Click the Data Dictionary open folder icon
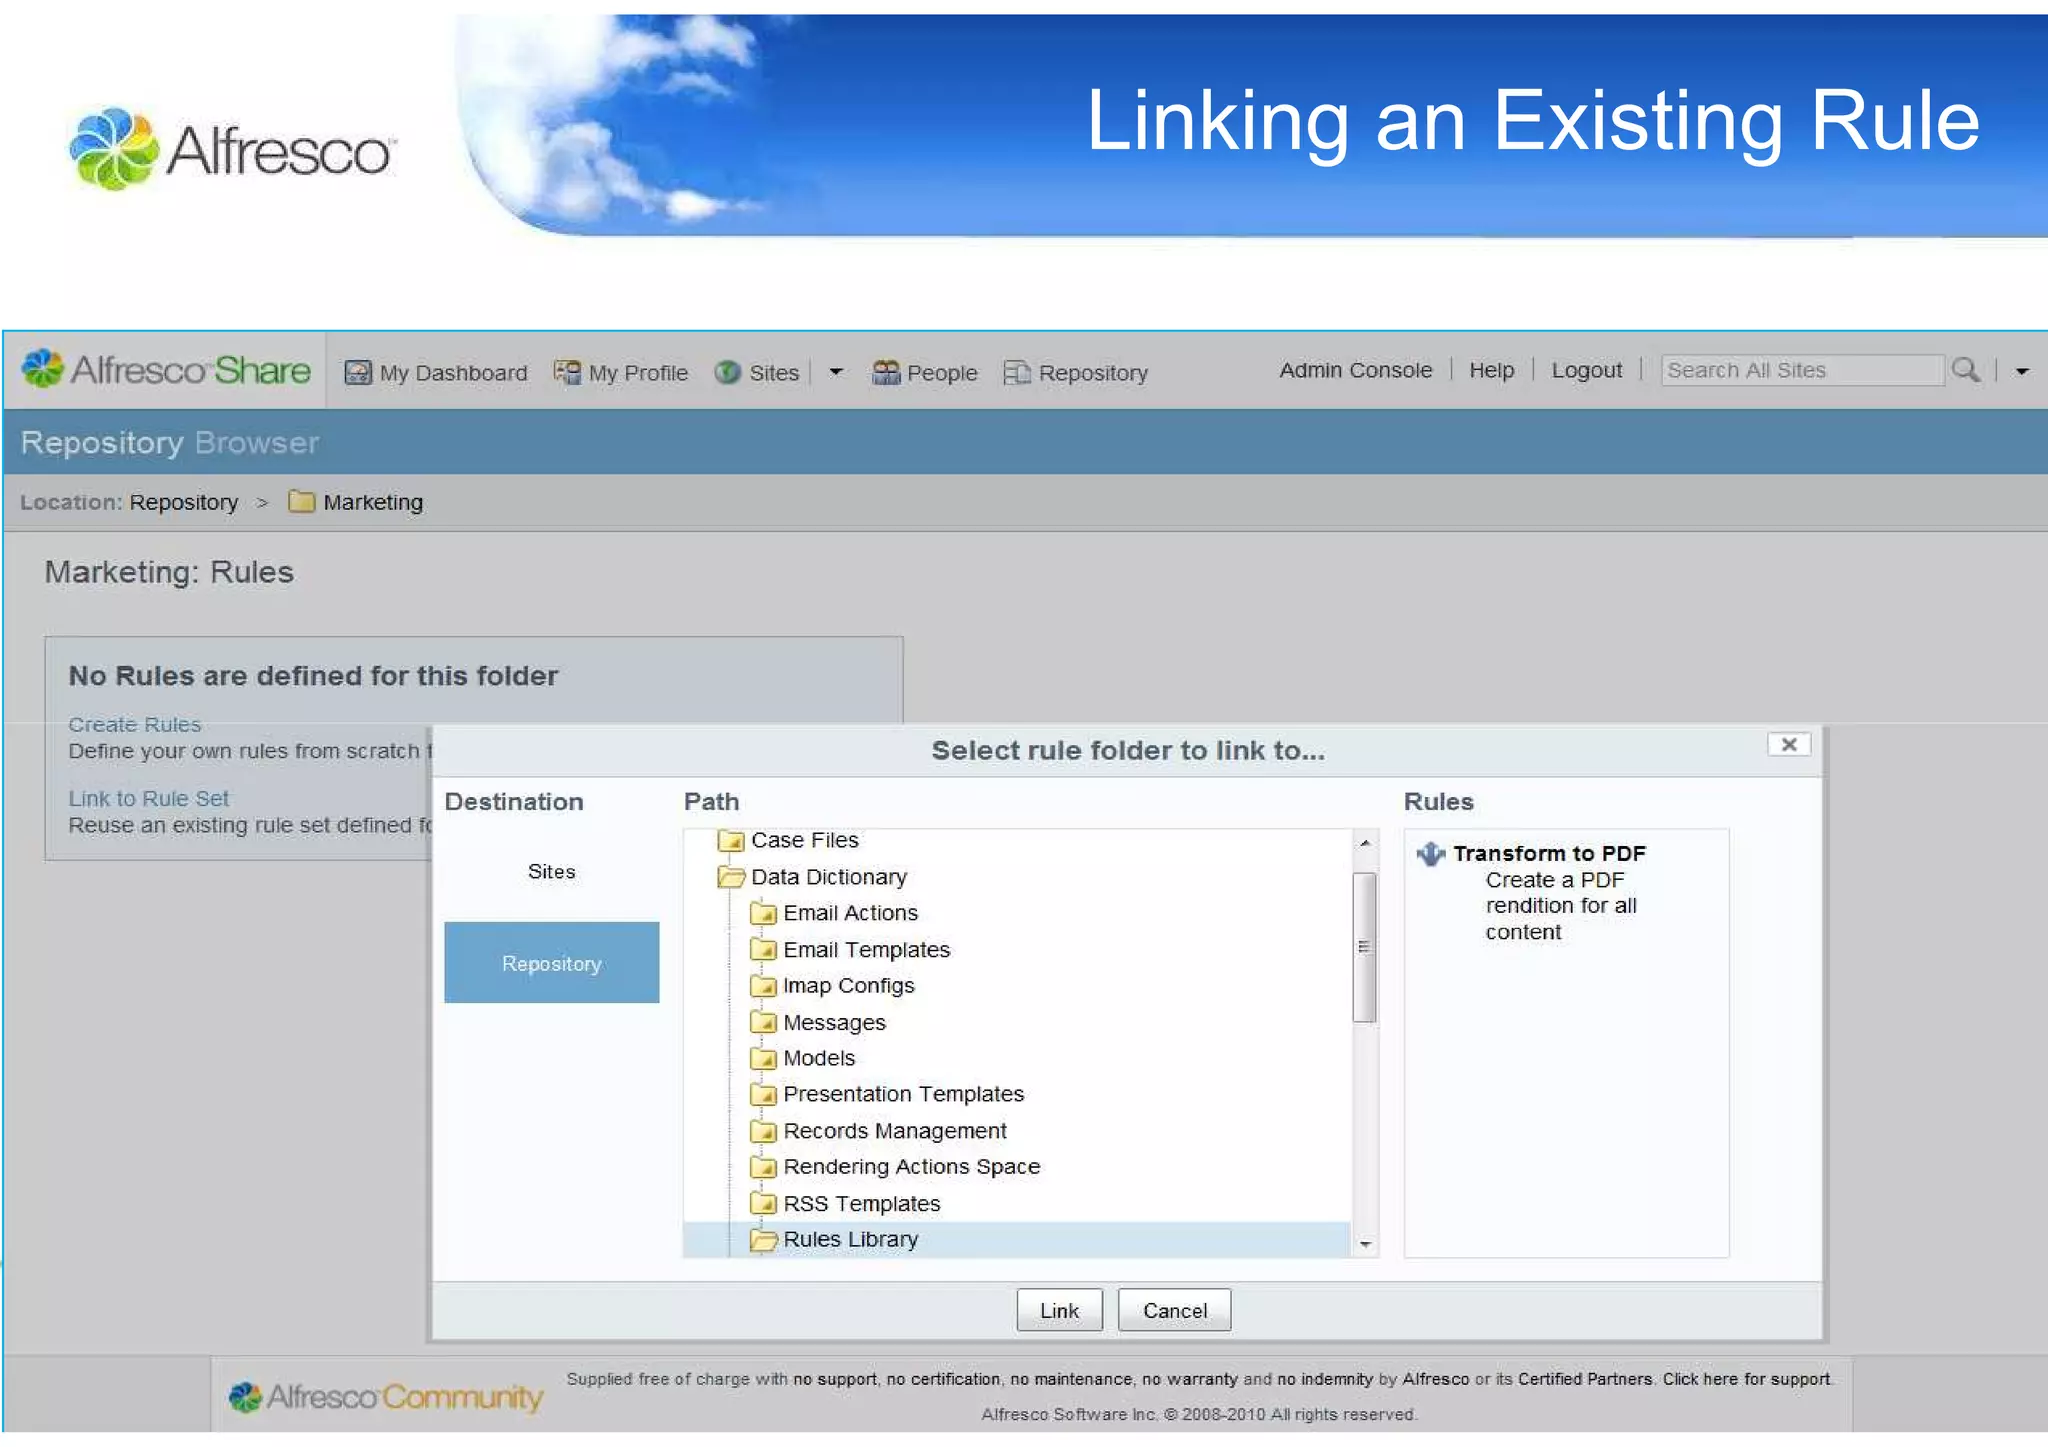Image resolution: width=2048 pixels, height=1447 pixels. tap(731, 877)
